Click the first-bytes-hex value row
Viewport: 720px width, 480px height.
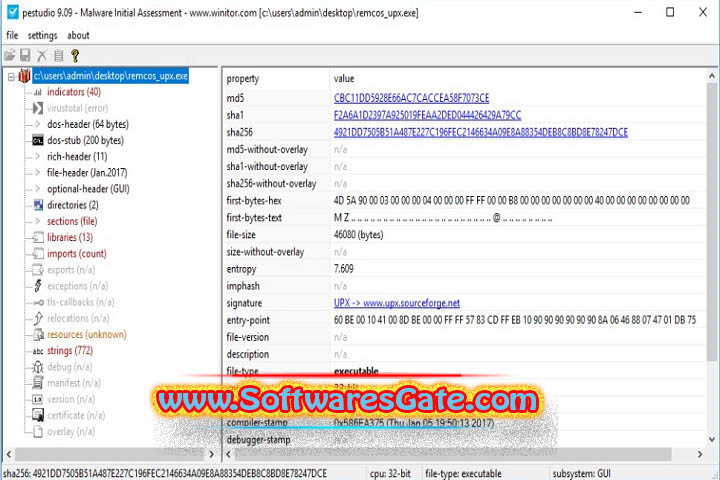[512, 201]
